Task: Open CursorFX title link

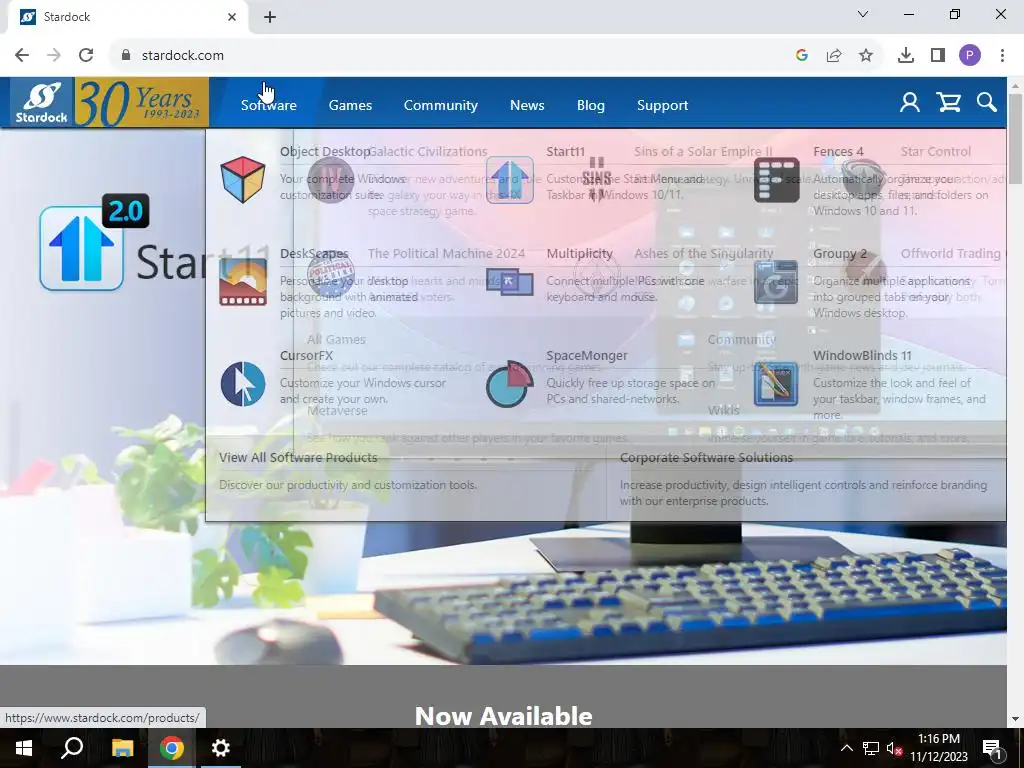Action: point(306,355)
